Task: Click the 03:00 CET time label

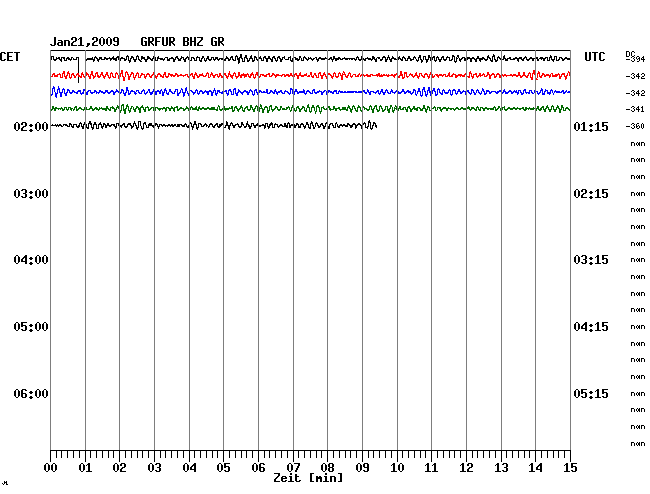Action: click(x=31, y=194)
